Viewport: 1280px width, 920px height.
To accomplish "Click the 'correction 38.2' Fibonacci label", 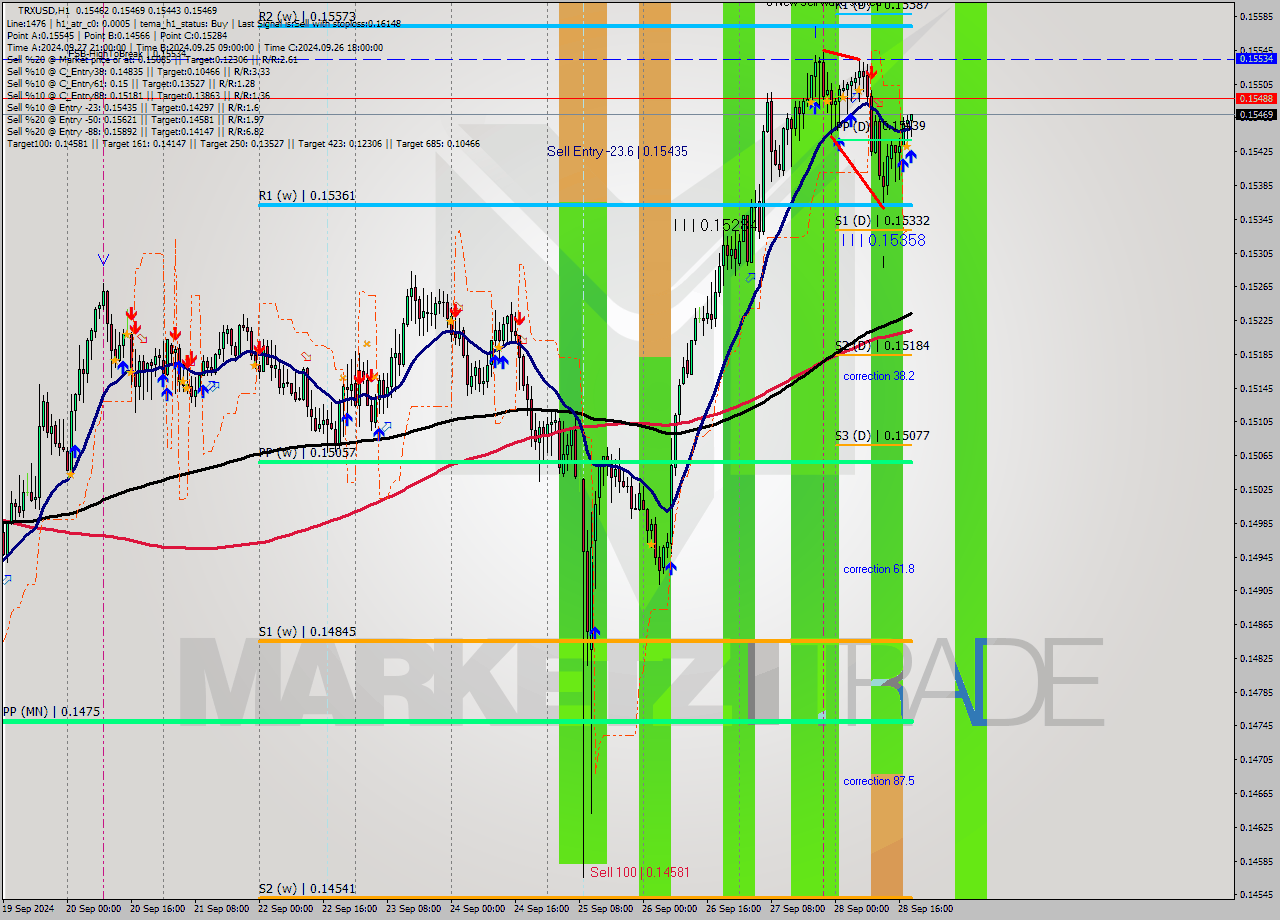I will (x=878, y=376).
